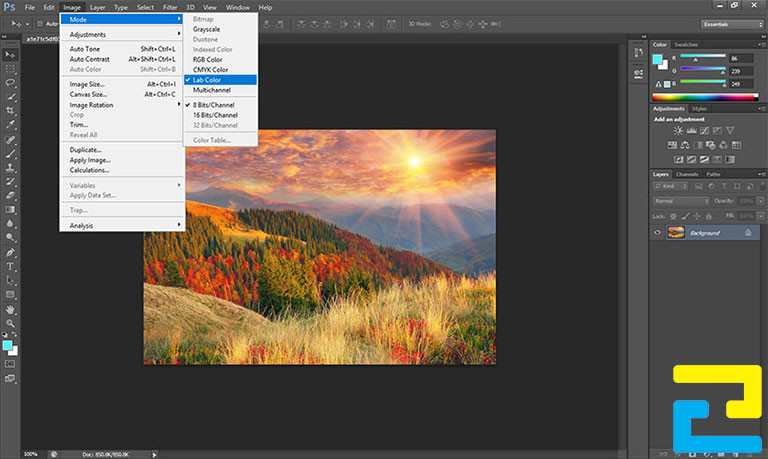Select the Move tool
Image resolution: width=768 pixels, height=459 pixels.
point(10,54)
